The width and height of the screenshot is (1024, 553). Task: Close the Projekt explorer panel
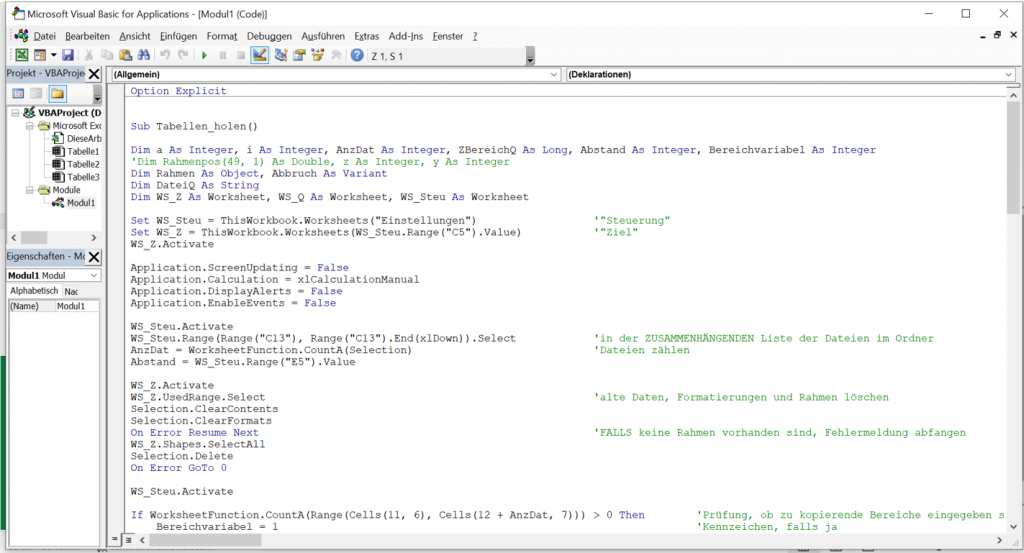[x=94, y=74]
